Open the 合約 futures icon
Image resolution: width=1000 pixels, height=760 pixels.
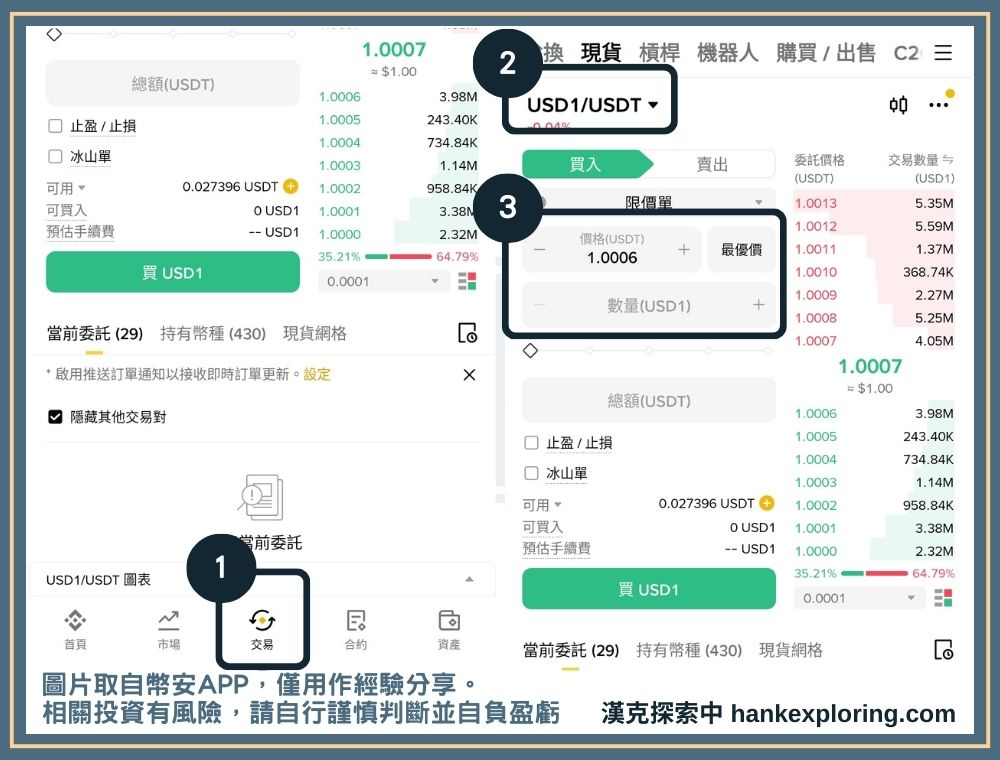[x=355, y=620]
